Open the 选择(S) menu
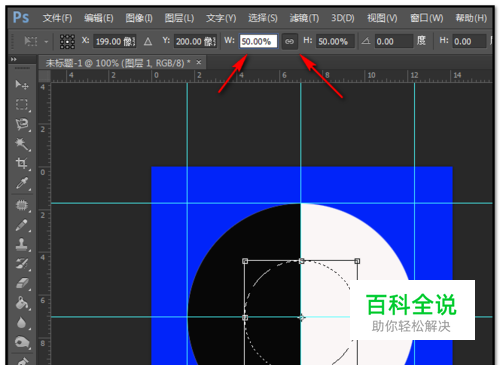This screenshot has width=500, height=365. pos(263,18)
